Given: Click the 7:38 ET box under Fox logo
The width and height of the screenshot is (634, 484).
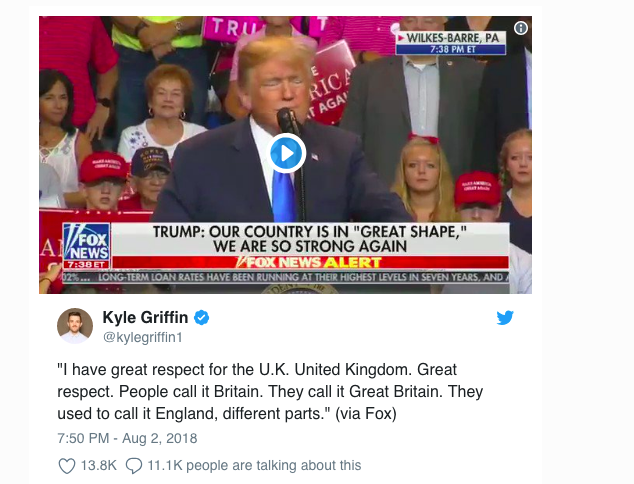Looking at the screenshot, I should point(87,265).
